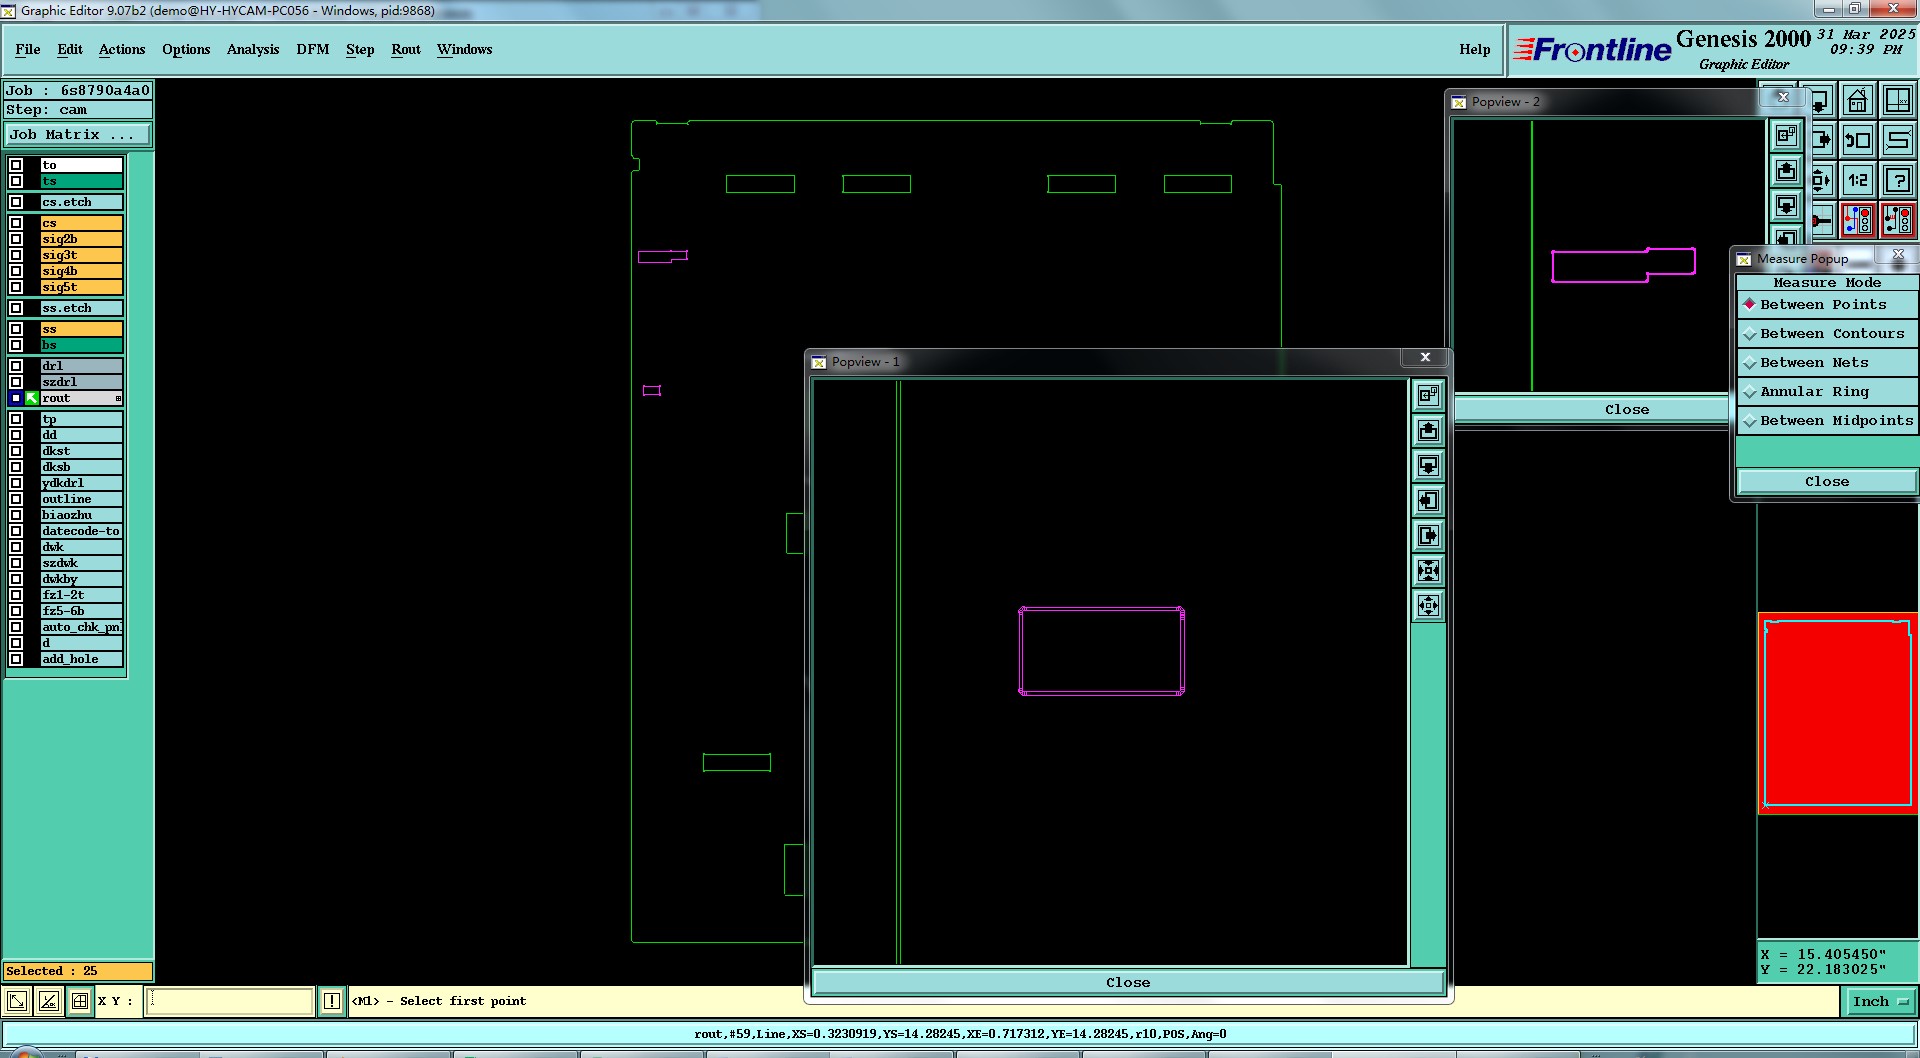Click the X Y coordinate input field

tap(230, 1000)
